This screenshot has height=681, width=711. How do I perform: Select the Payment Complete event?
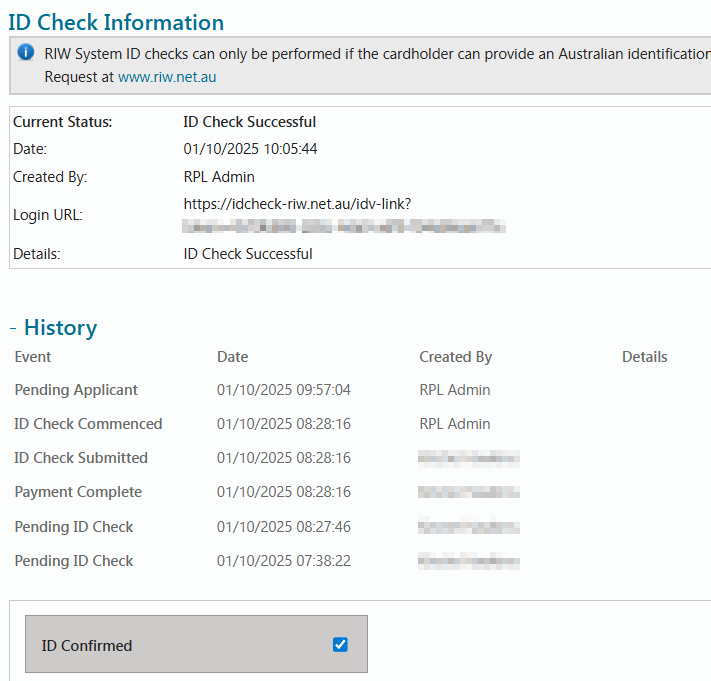(x=78, y=492)
